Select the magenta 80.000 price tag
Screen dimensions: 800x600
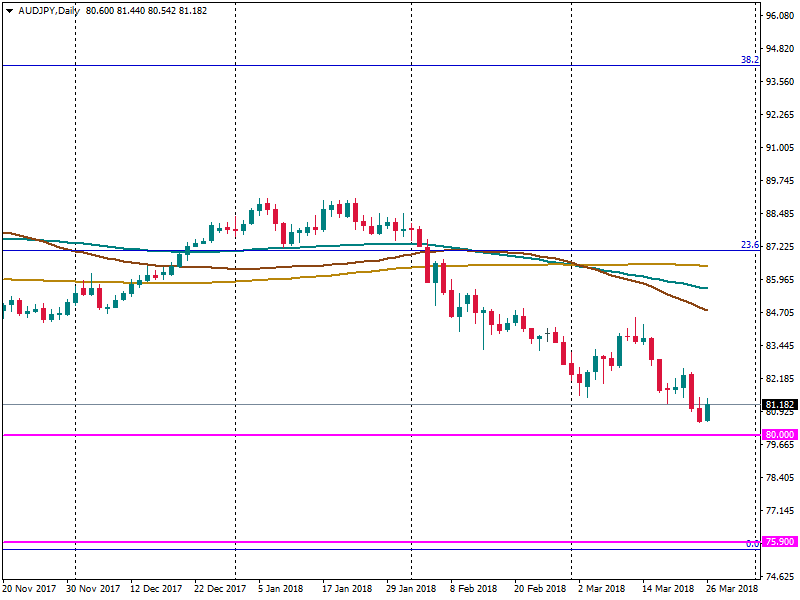779,435
